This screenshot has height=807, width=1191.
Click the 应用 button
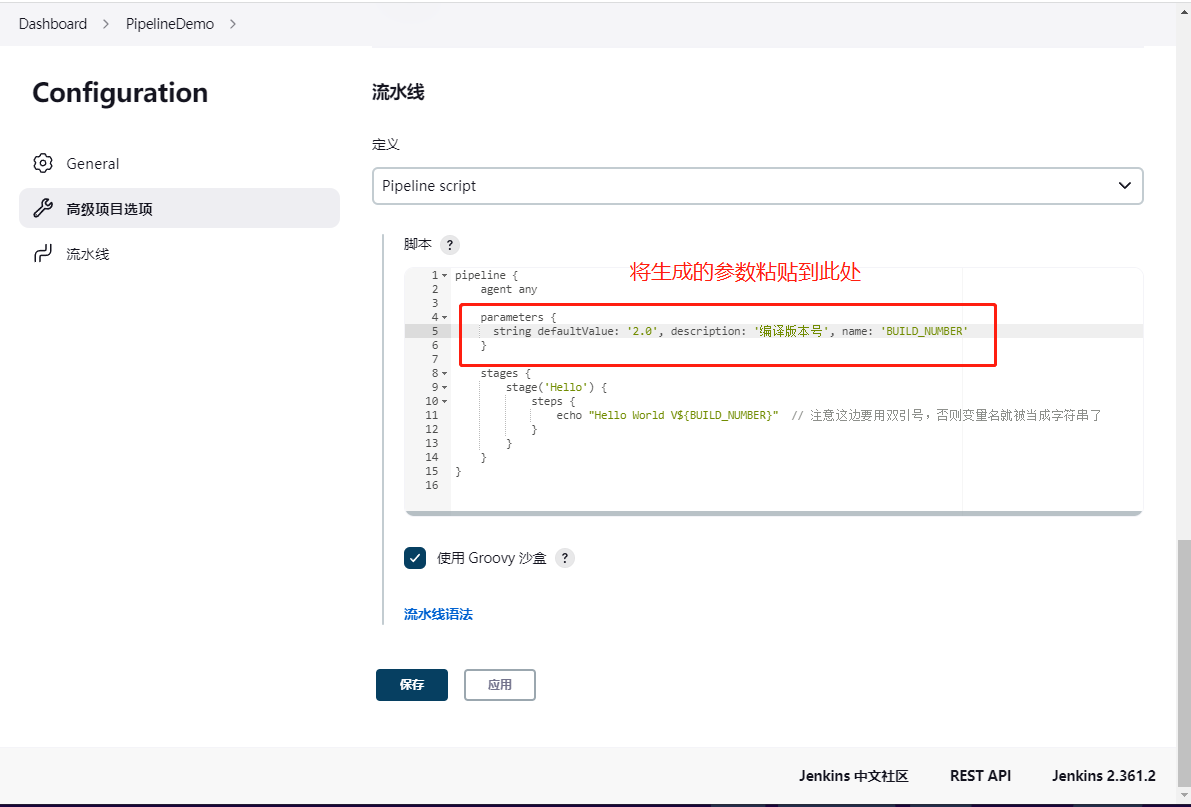tap(499, 684)
